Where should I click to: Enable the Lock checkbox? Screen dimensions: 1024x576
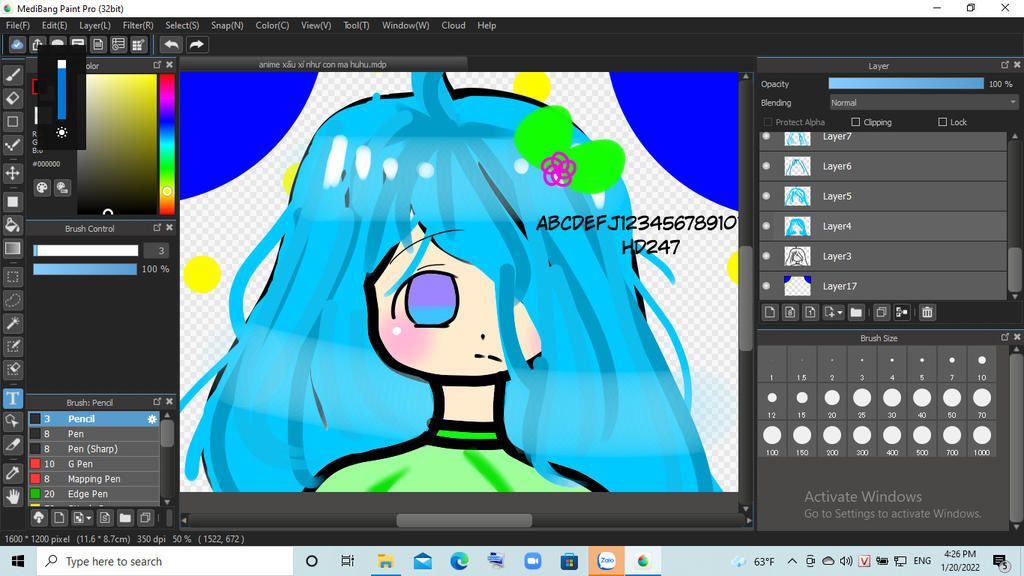point(942,122)
